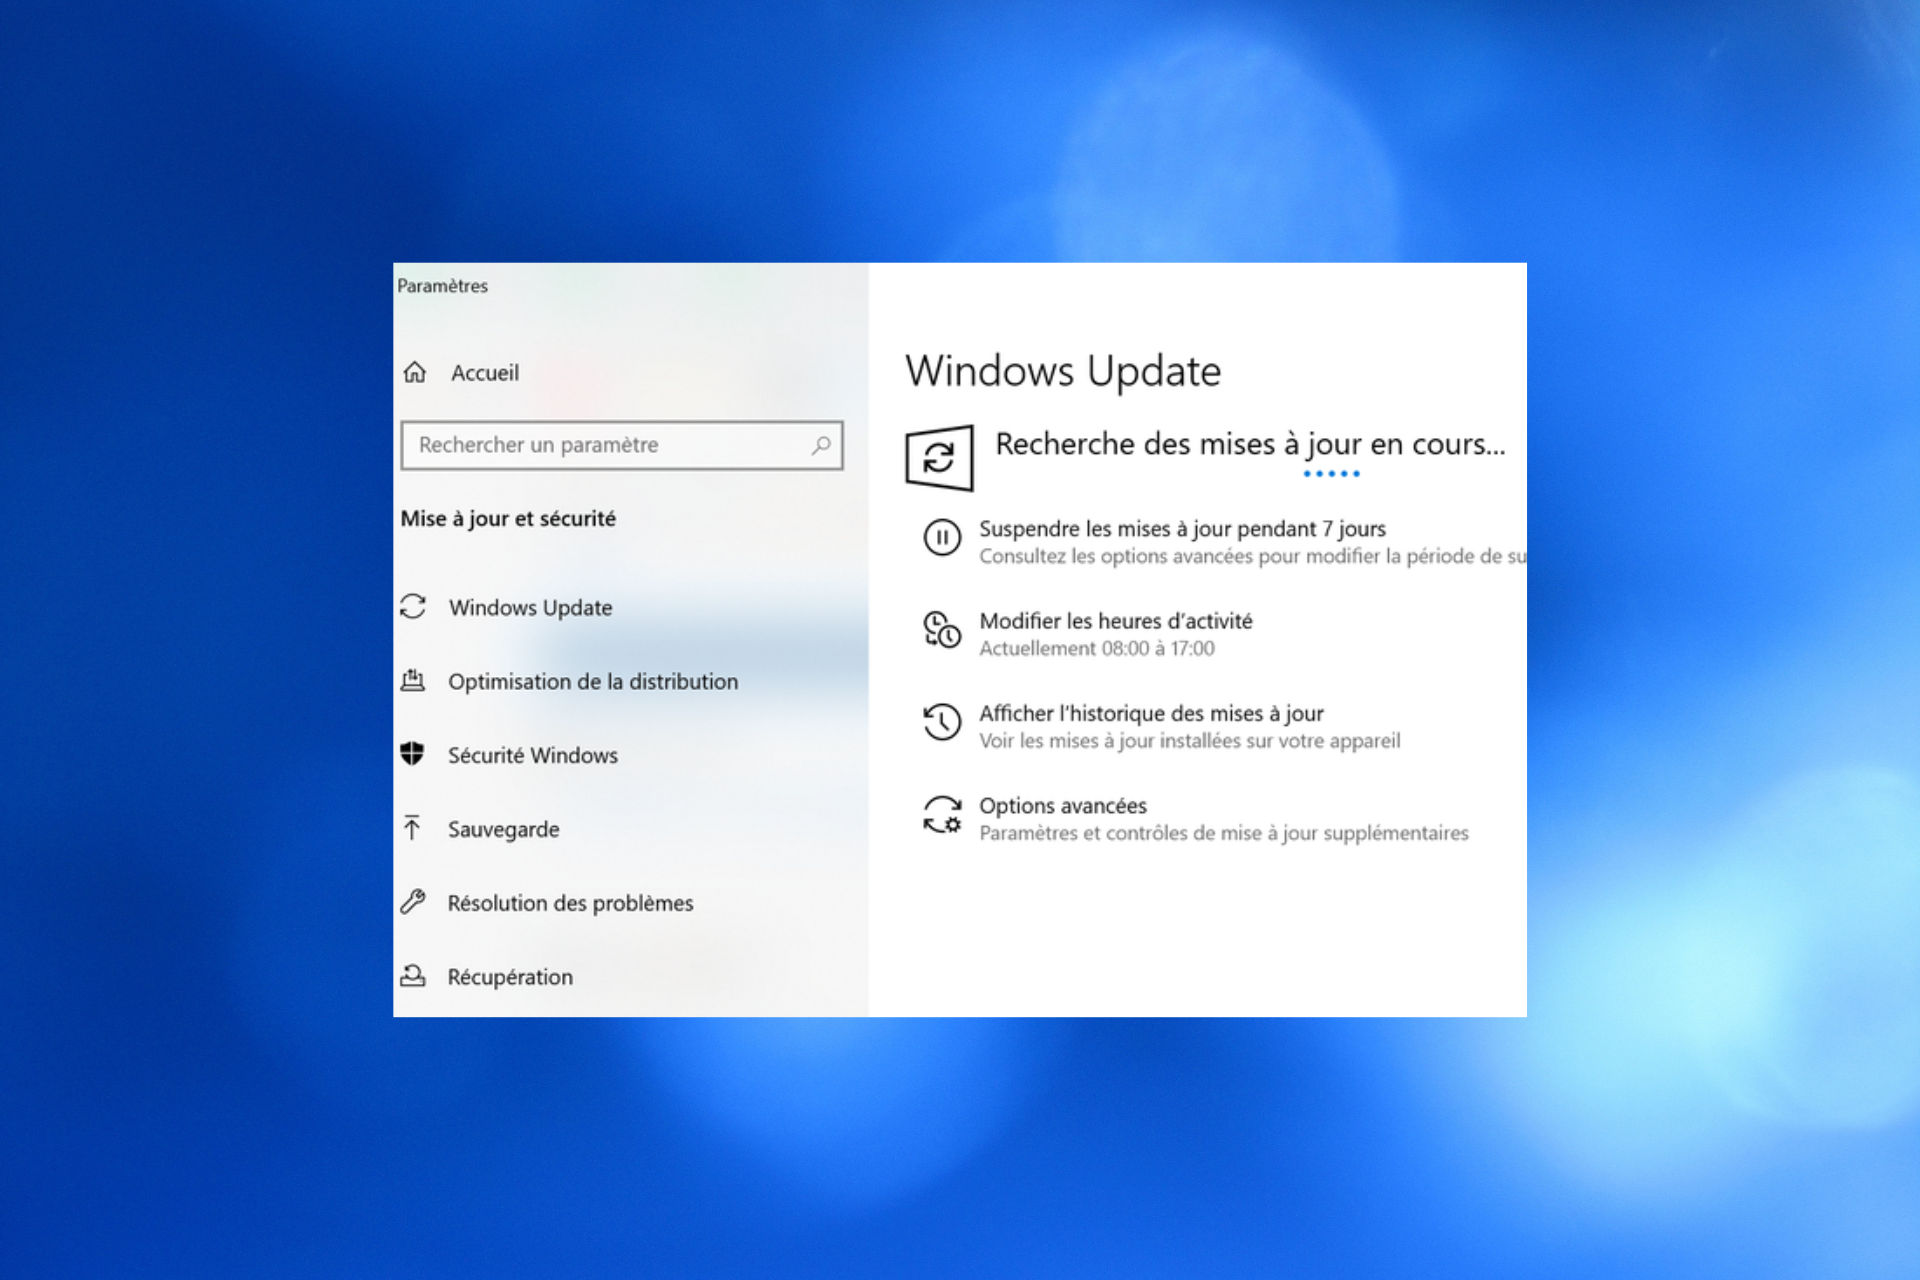Click the advanced options gear icon

942,815
